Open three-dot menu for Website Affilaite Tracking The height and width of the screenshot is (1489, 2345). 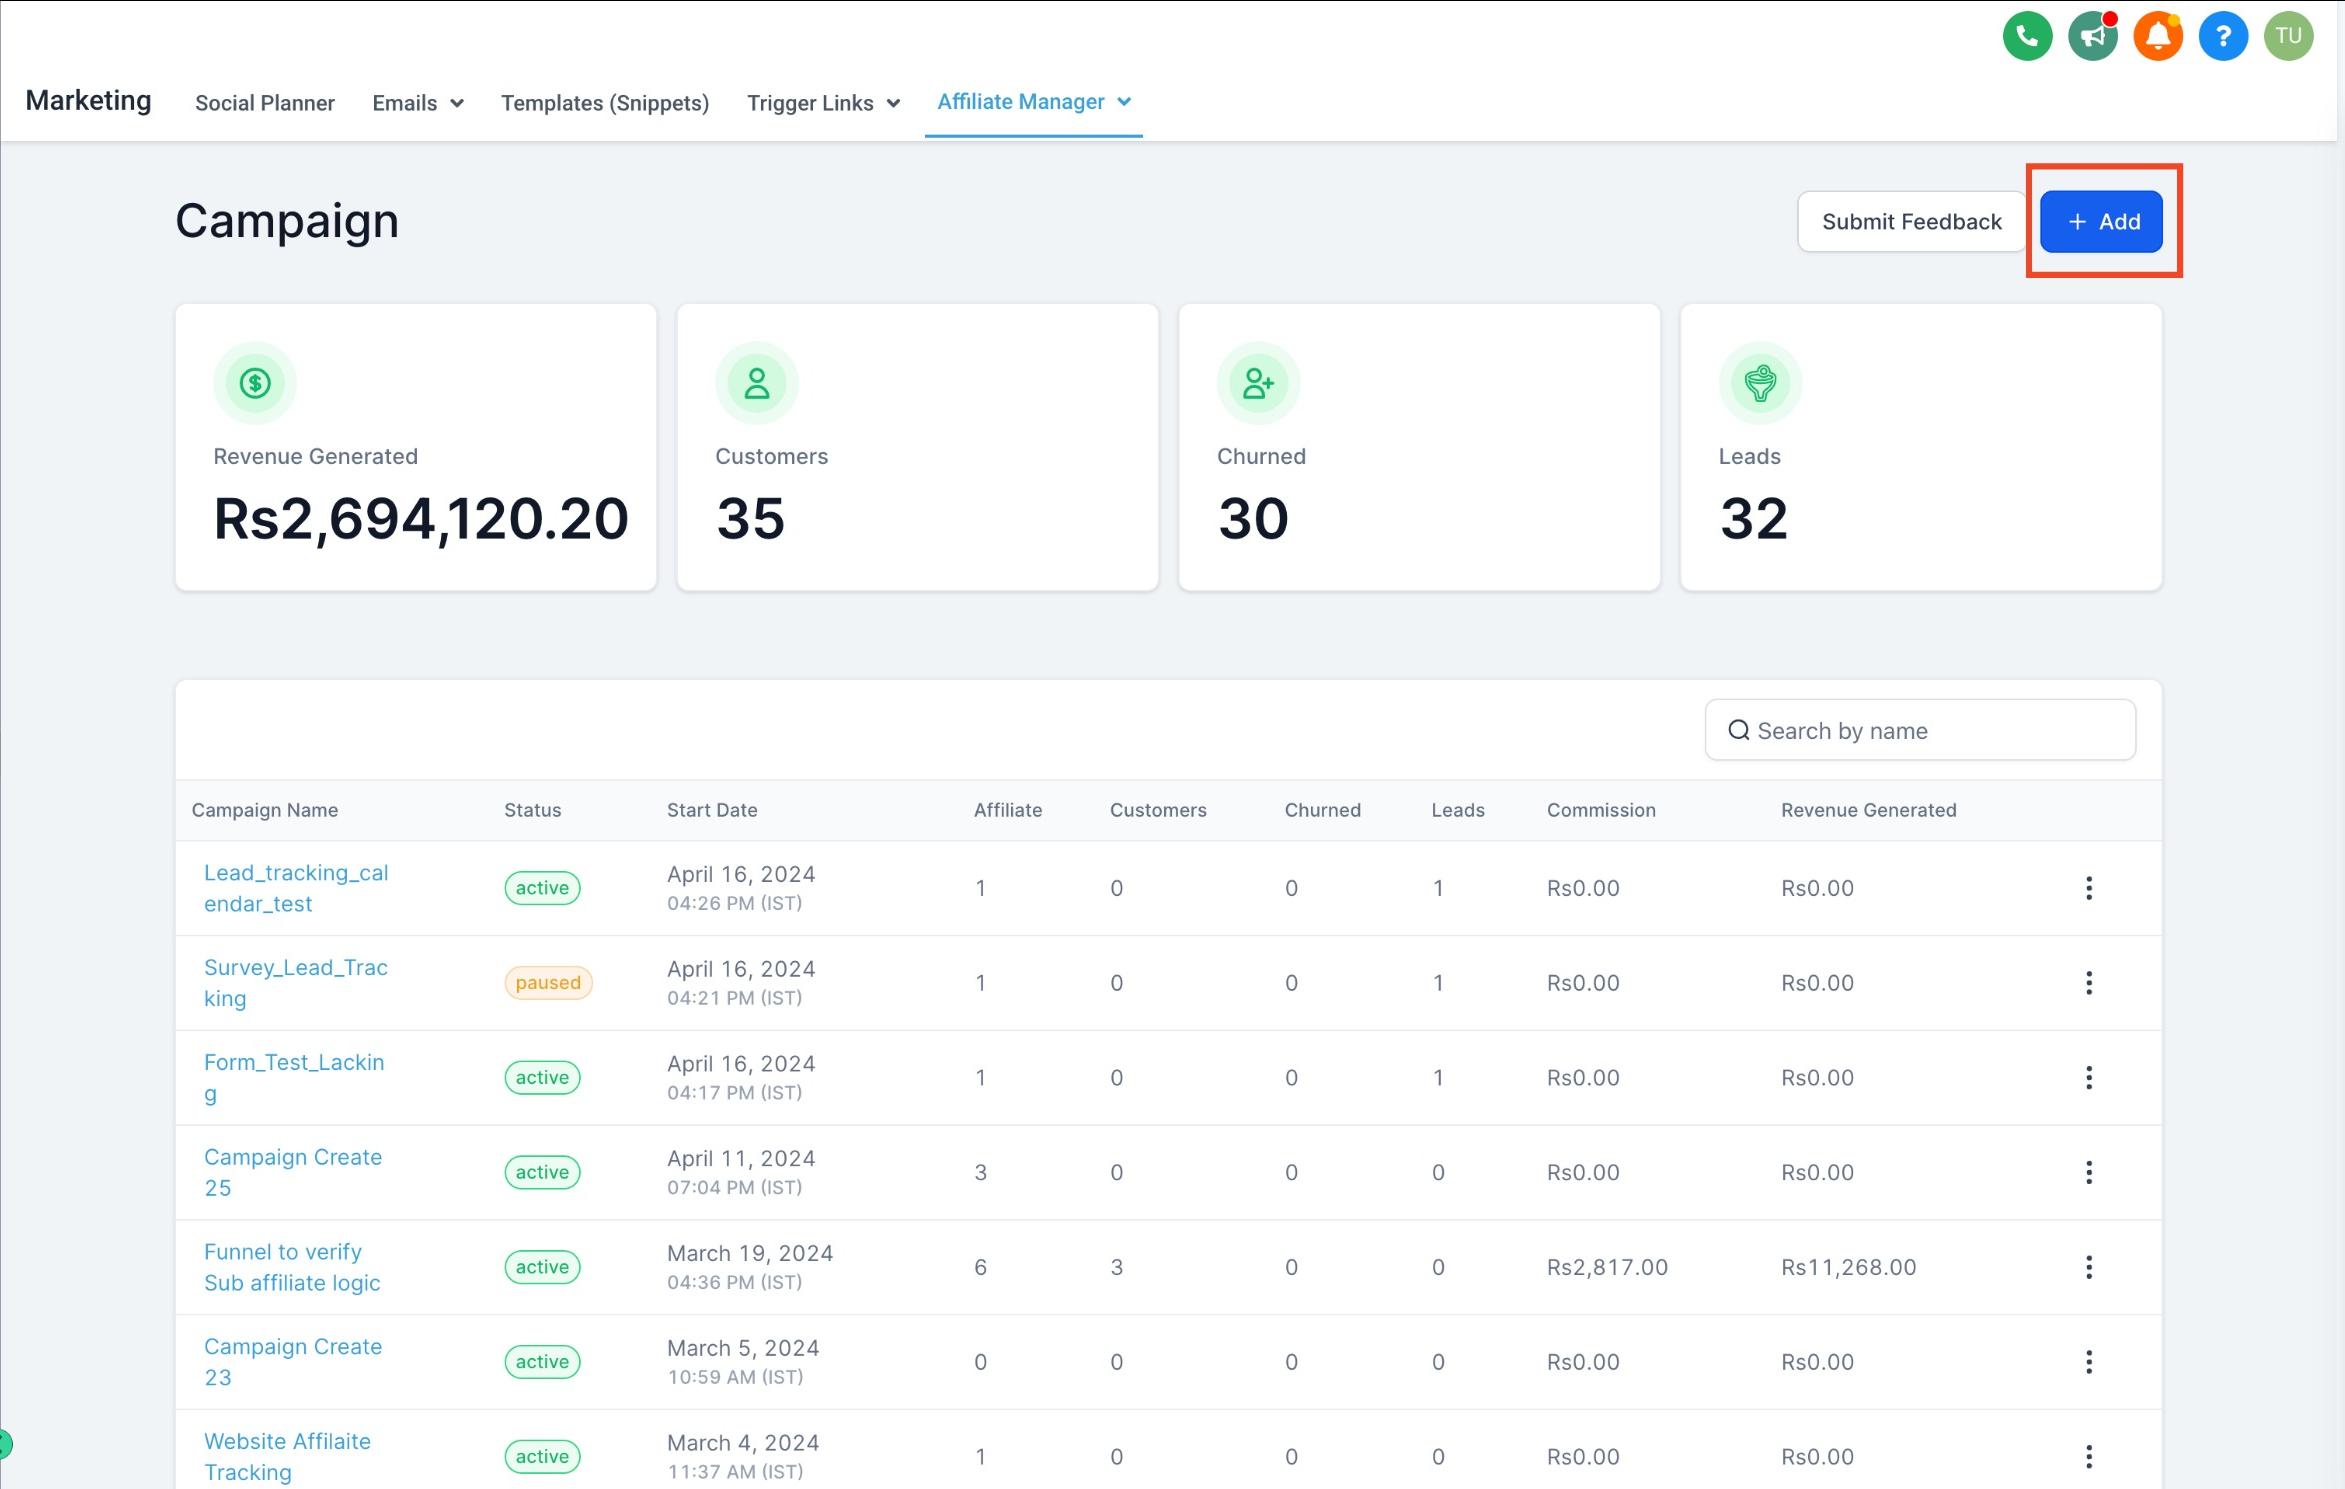coord(2089,1456)
